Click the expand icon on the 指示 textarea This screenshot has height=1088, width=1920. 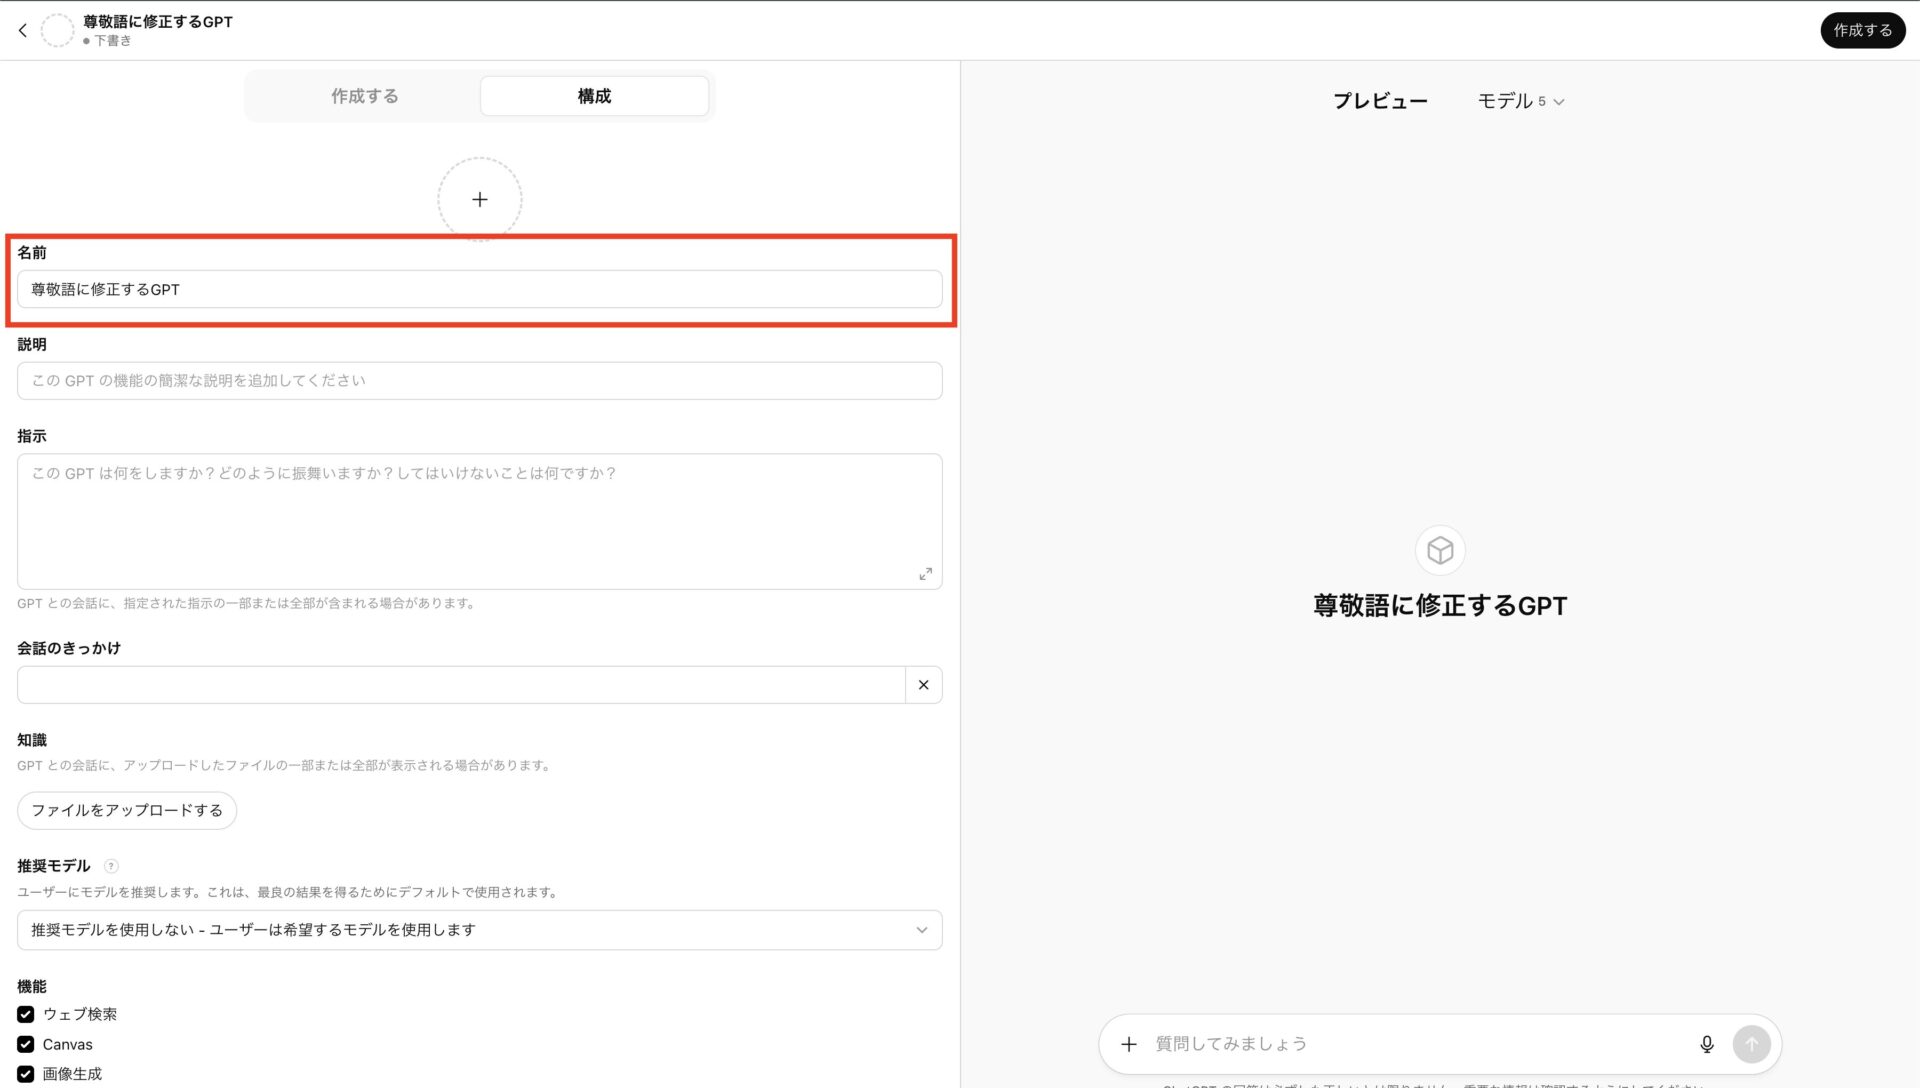[x=925, y=573]
